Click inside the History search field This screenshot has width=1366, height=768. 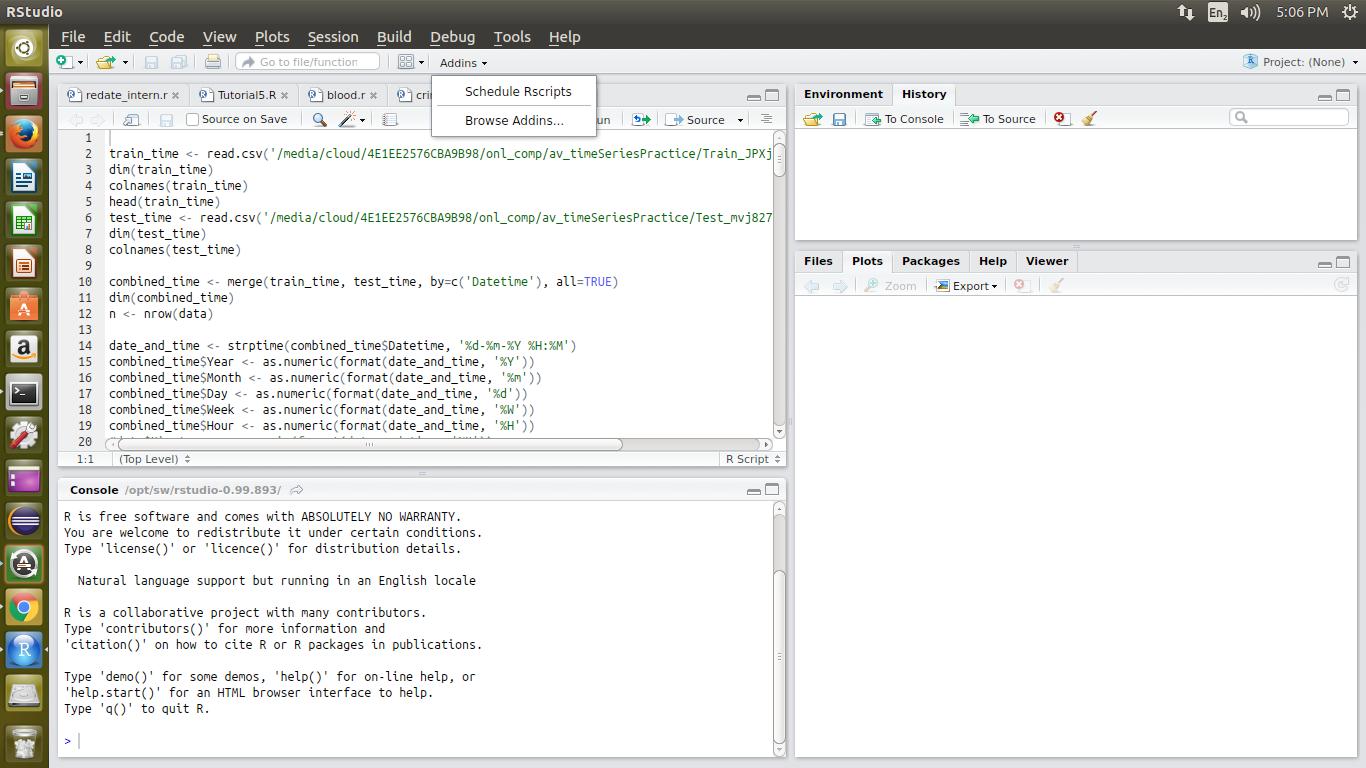click(1289, 117)
